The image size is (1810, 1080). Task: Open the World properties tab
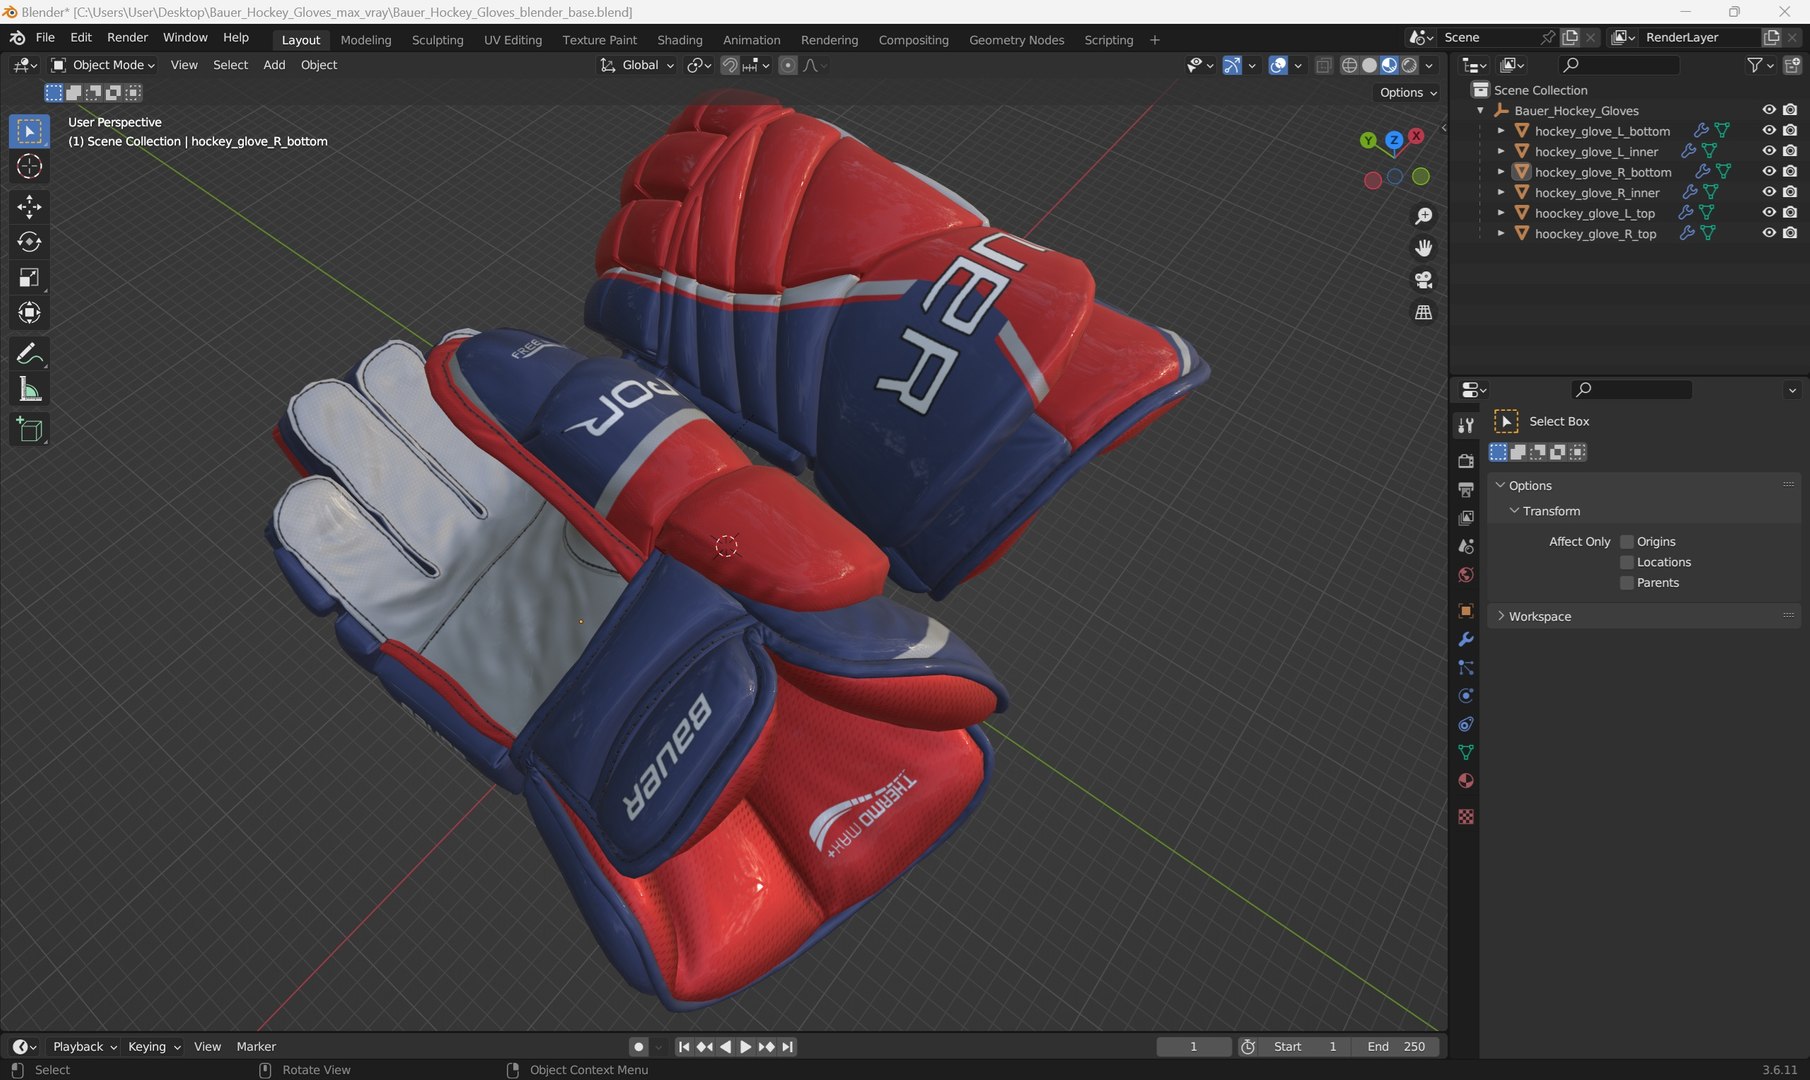[1466, 575]
